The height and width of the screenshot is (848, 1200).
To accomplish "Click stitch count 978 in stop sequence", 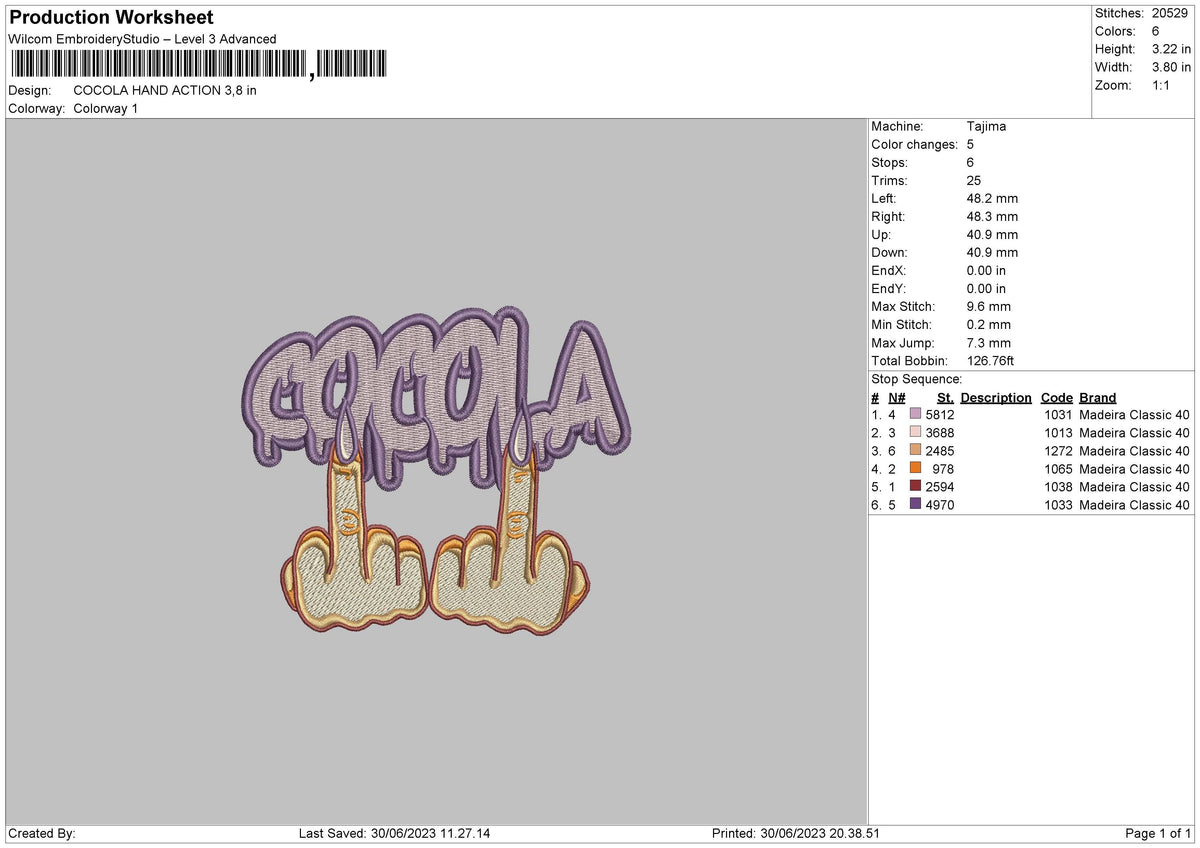I will click(x=943, y=468).
